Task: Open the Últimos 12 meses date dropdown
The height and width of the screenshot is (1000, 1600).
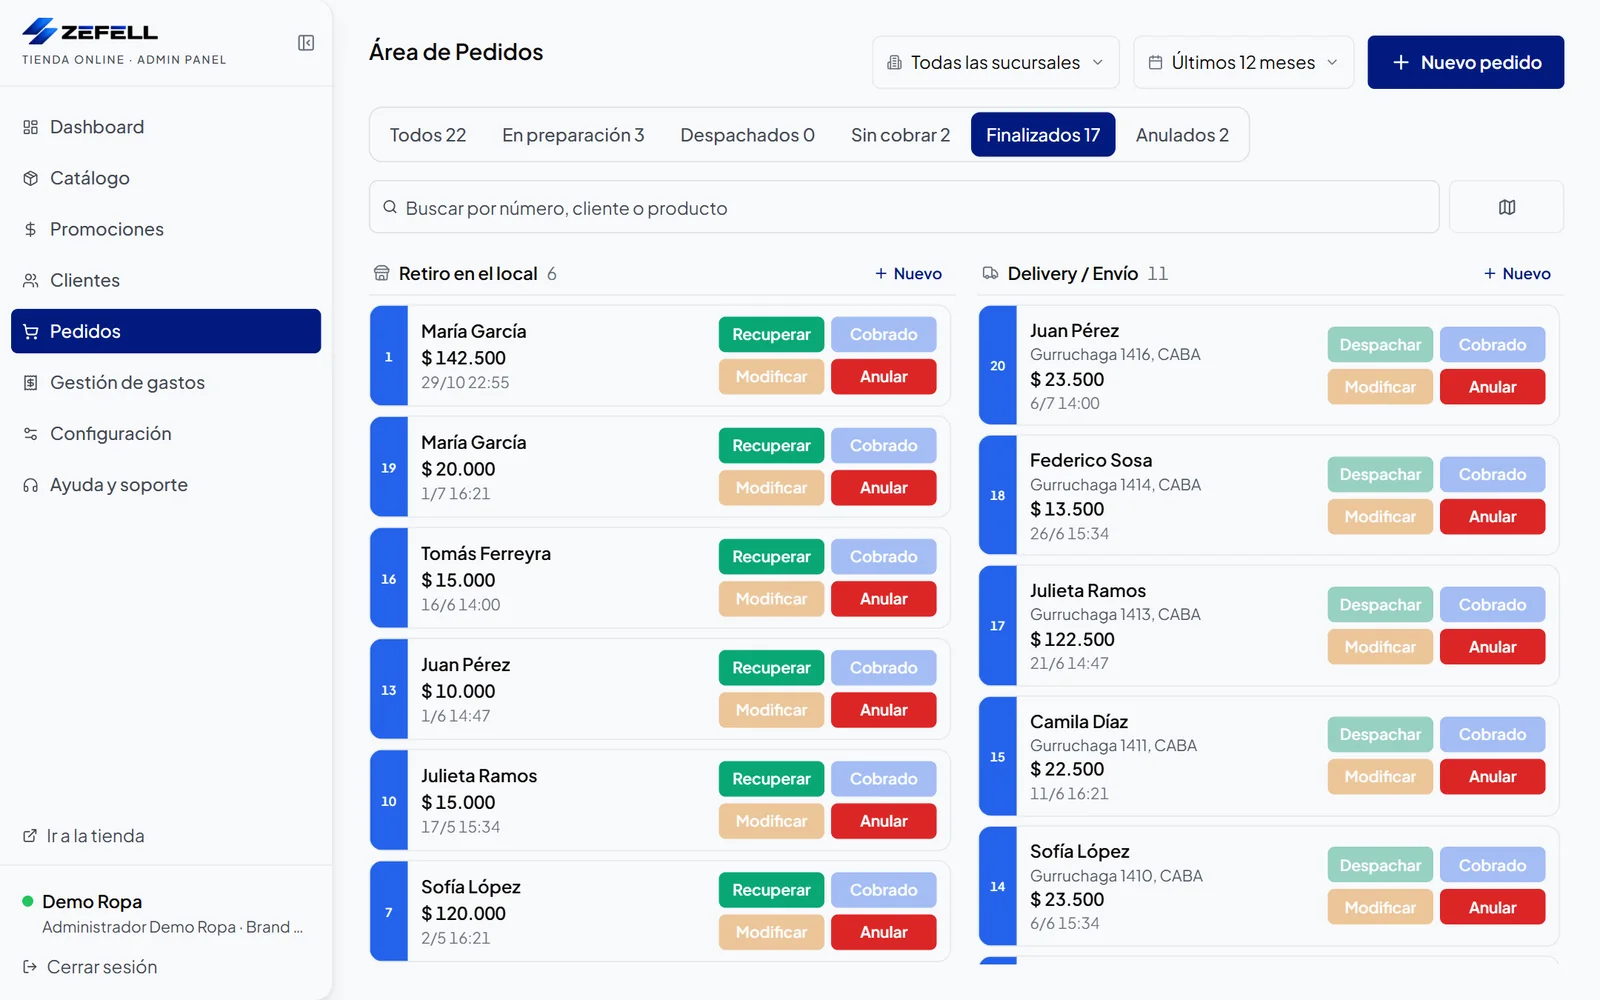Action: pos(1243,62)
